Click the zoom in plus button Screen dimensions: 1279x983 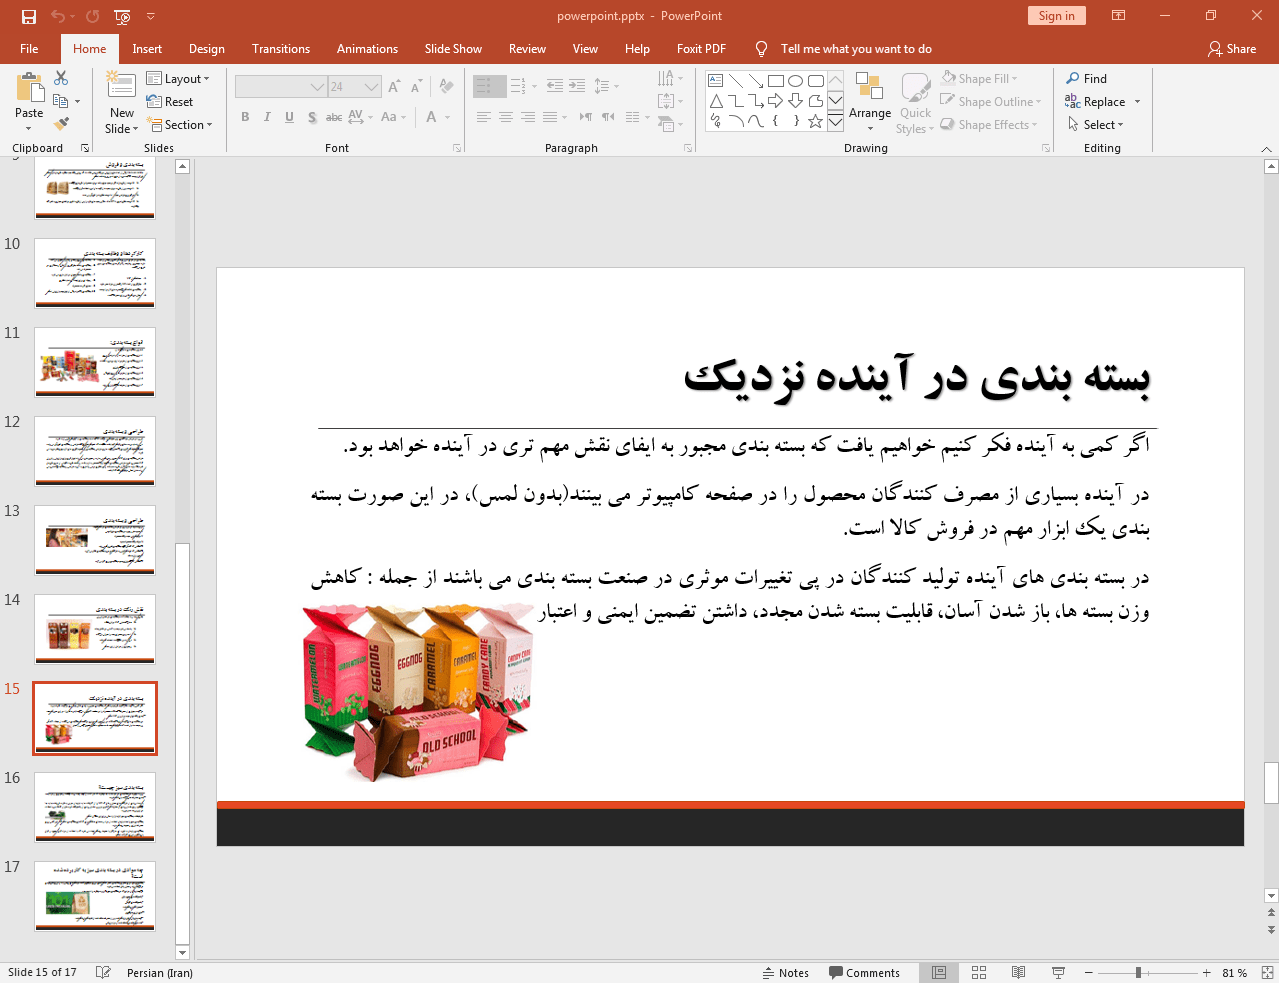point(1207,972)
